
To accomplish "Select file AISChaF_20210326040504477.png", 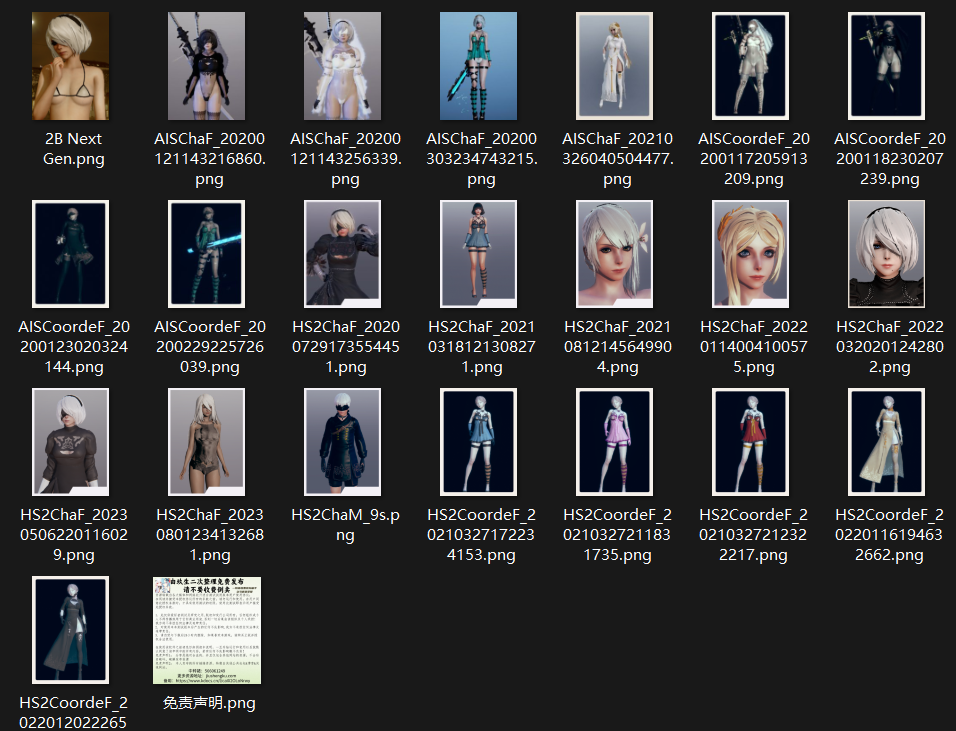I will coord(615,66).
